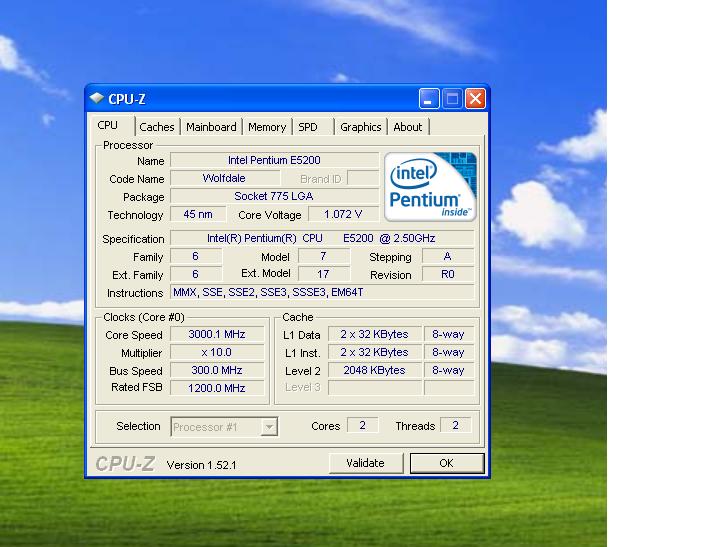720x547 pixels.
Task: Select the SPD tab
Action: tap(312, 127)
